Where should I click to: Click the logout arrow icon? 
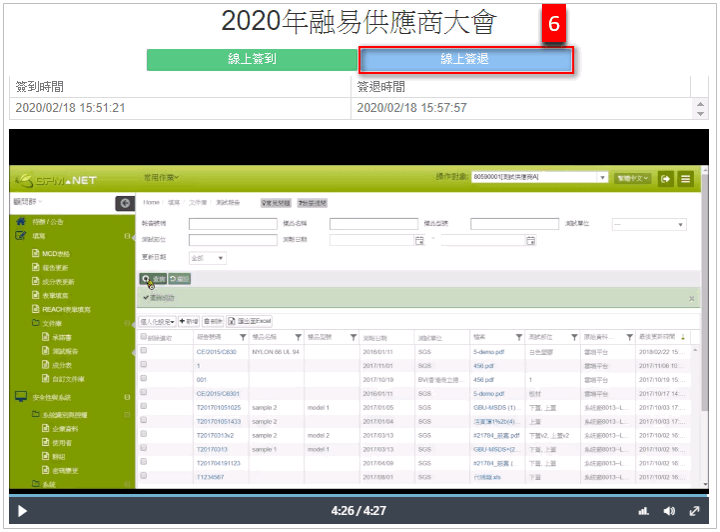(x=665, y=179)
